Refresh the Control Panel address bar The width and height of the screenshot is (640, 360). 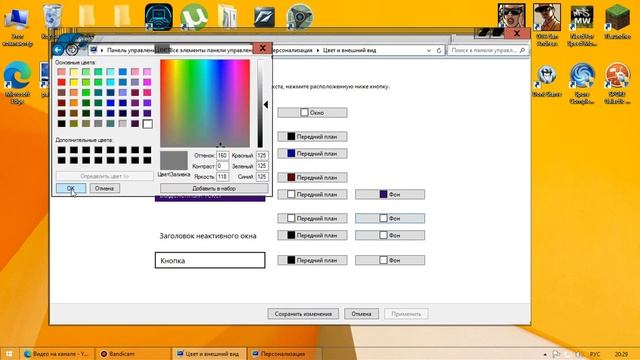click(439, 50)
